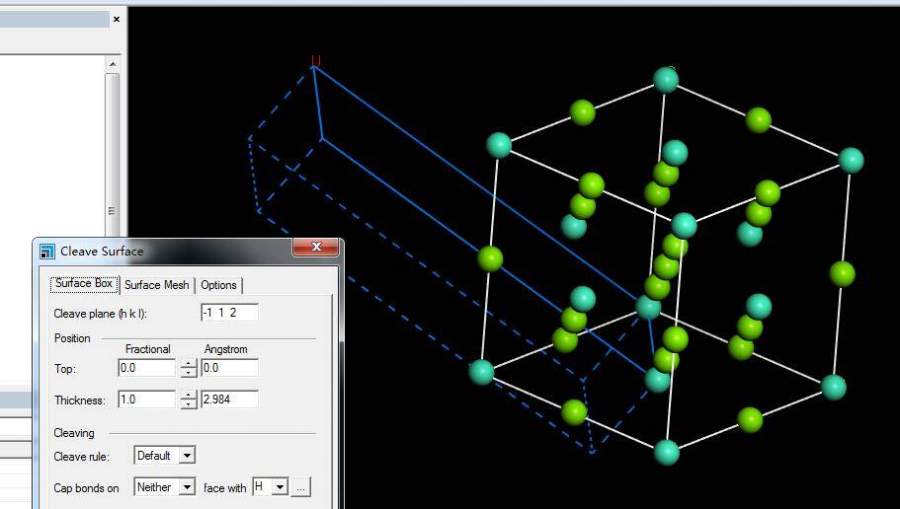Screen dimensions: 900x509
Task: Select the far right upper cyan corner atom
Action: point(851,160)
